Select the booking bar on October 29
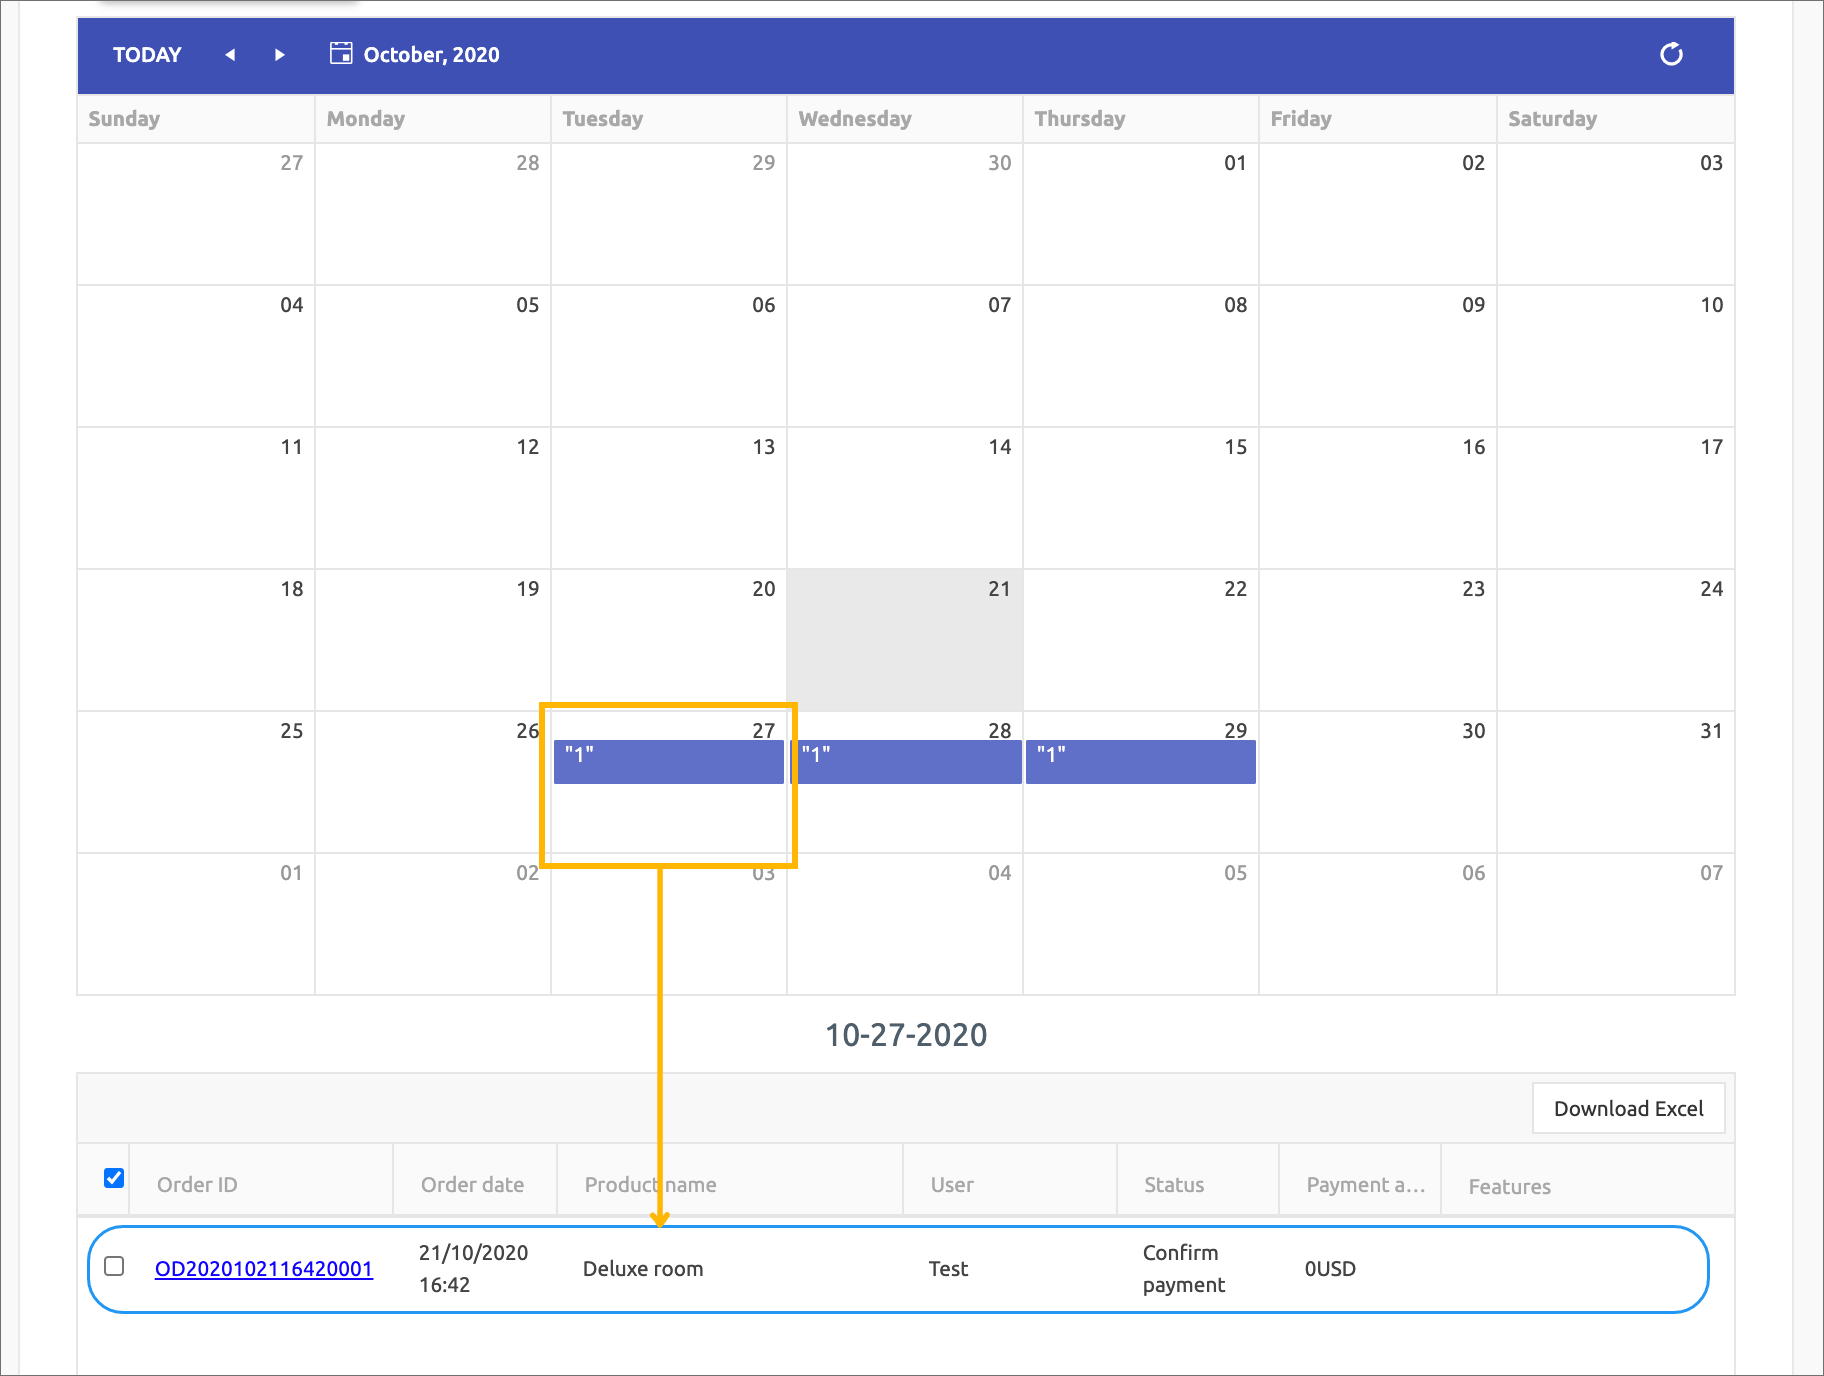Viewport: 1824px width, 1376px height. tap(1141, 762)
